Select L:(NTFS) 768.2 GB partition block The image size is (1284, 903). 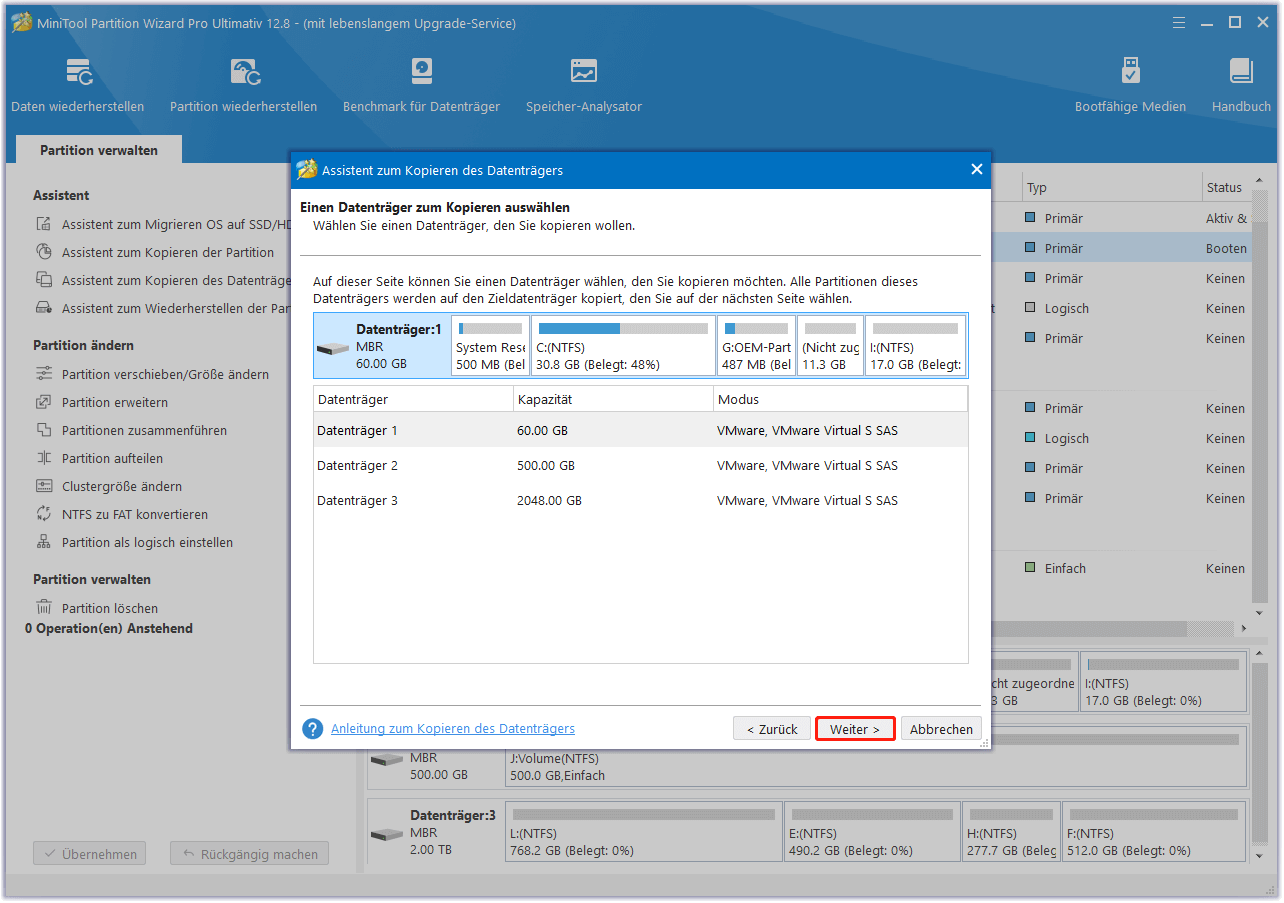click(x=643, y=831)
